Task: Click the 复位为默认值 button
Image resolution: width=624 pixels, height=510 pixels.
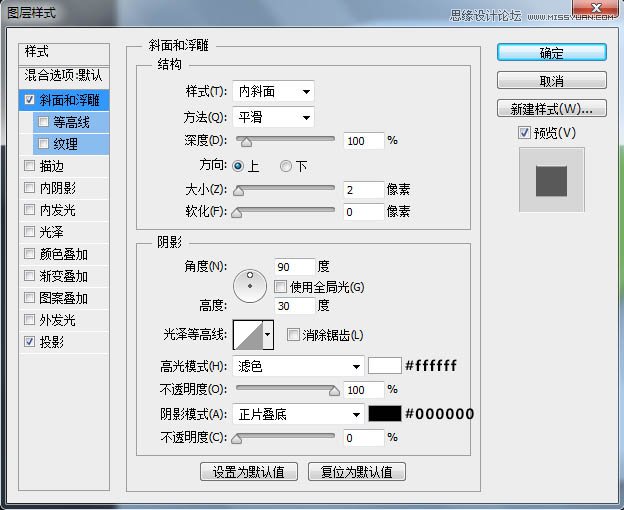Action: click(x=357, y=472)
